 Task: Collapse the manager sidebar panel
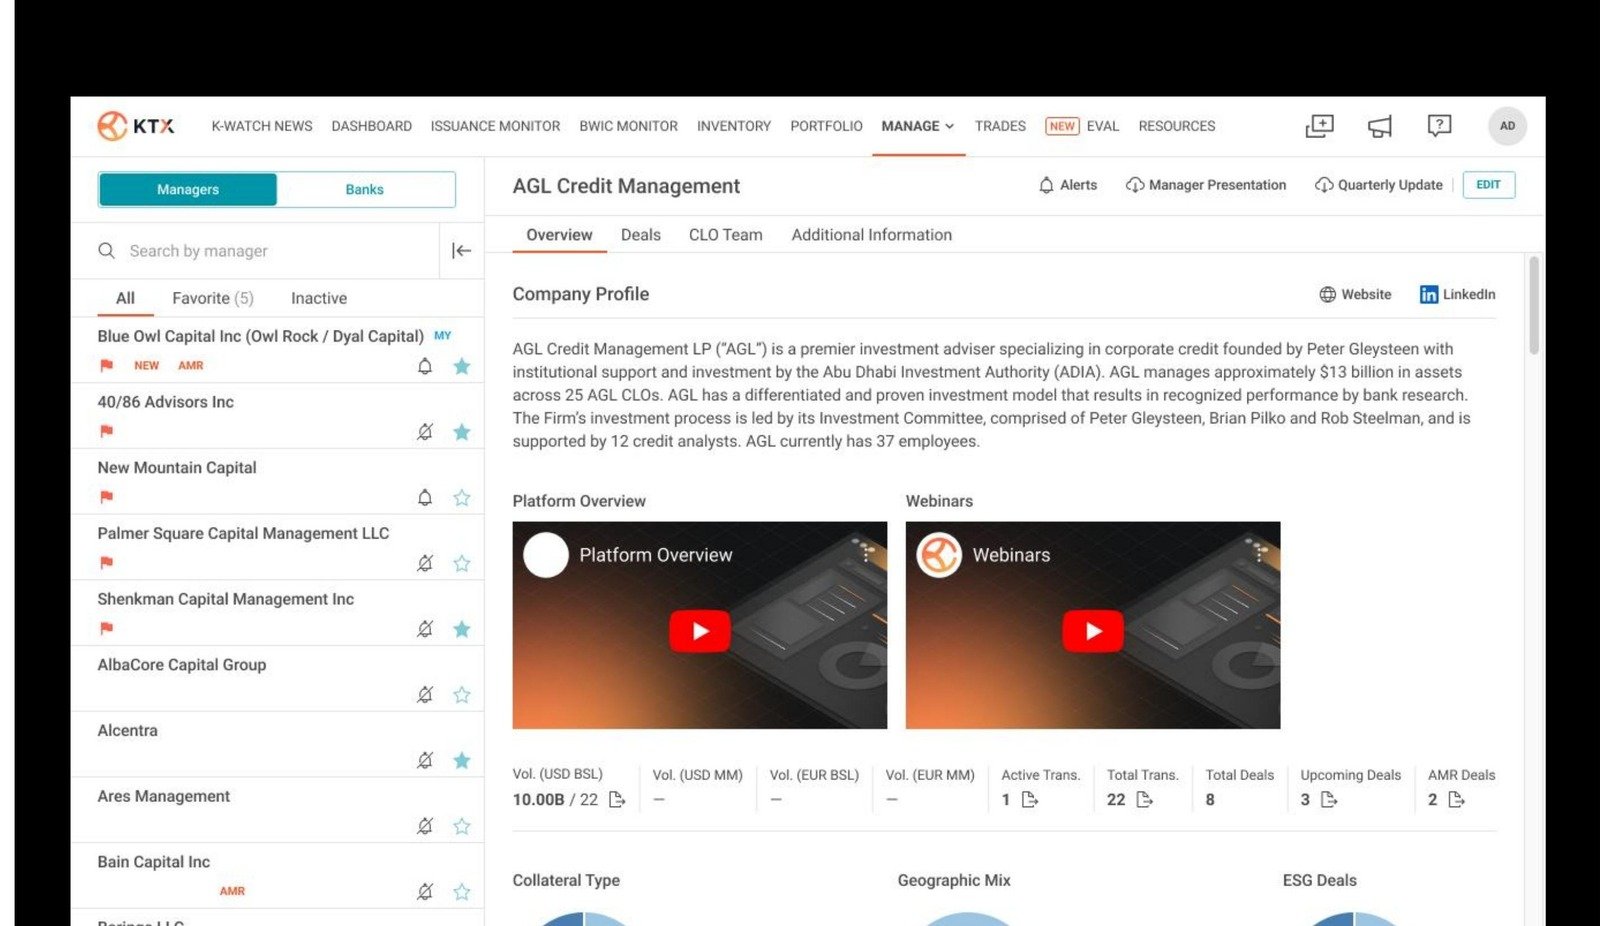(461, 251)
